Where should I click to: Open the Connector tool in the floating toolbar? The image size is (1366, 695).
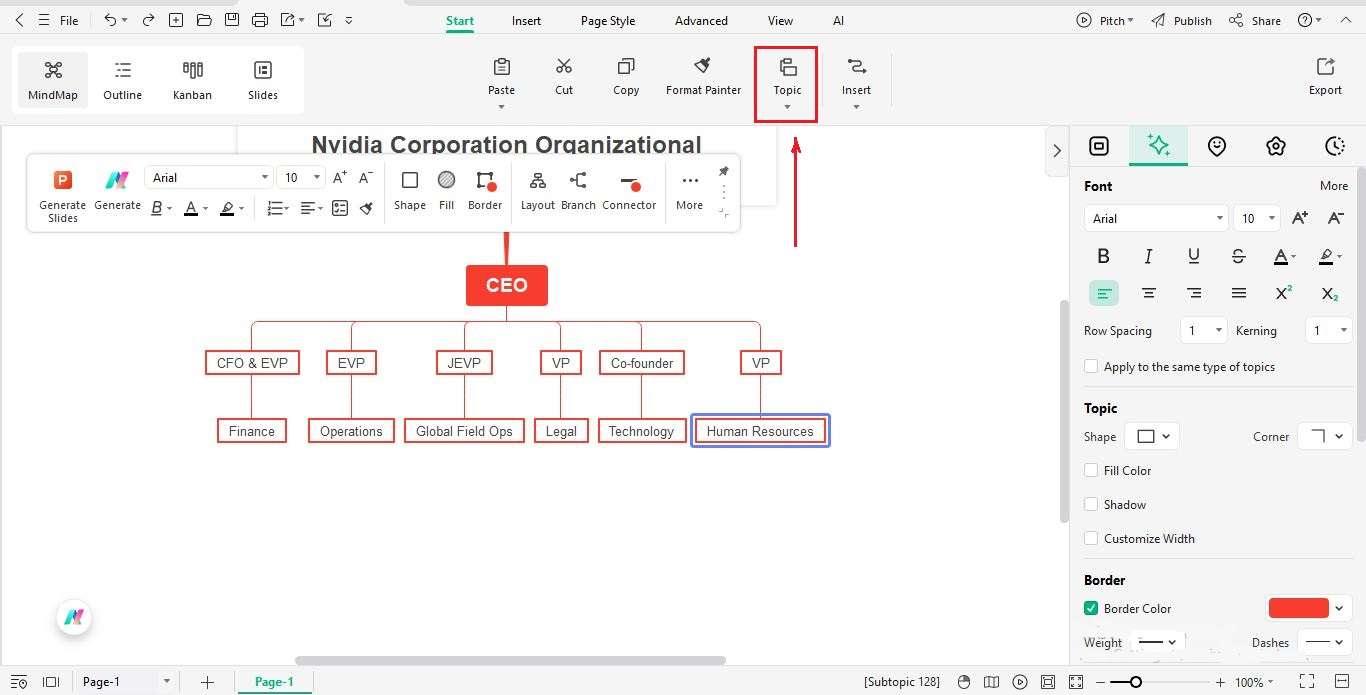629,190
